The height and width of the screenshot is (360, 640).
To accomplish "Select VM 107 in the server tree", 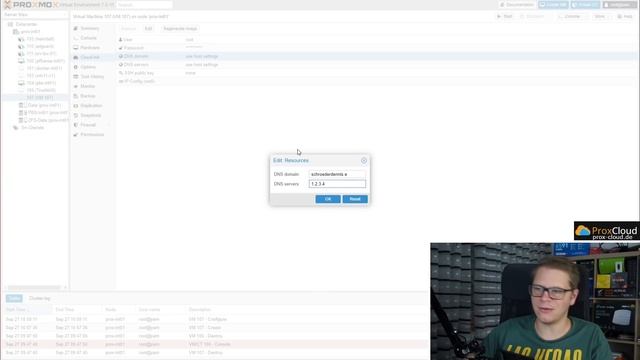I will click(x=40, y=98).
